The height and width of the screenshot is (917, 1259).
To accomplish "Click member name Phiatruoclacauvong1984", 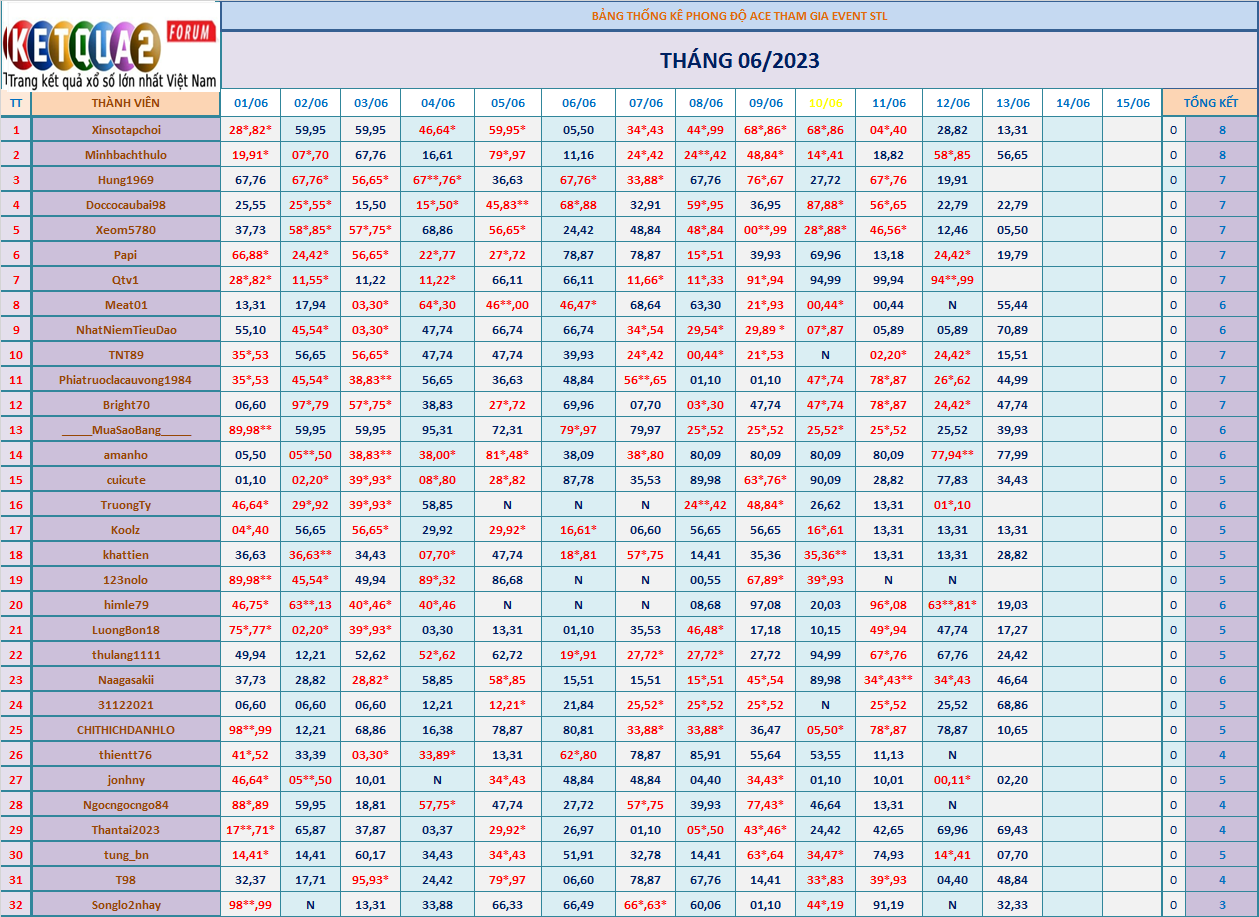I will point(125,380).
